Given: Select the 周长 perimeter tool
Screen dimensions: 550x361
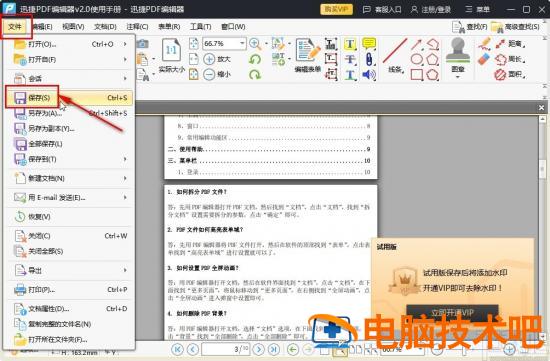Looking at the screenshot, I should (510, 59).
